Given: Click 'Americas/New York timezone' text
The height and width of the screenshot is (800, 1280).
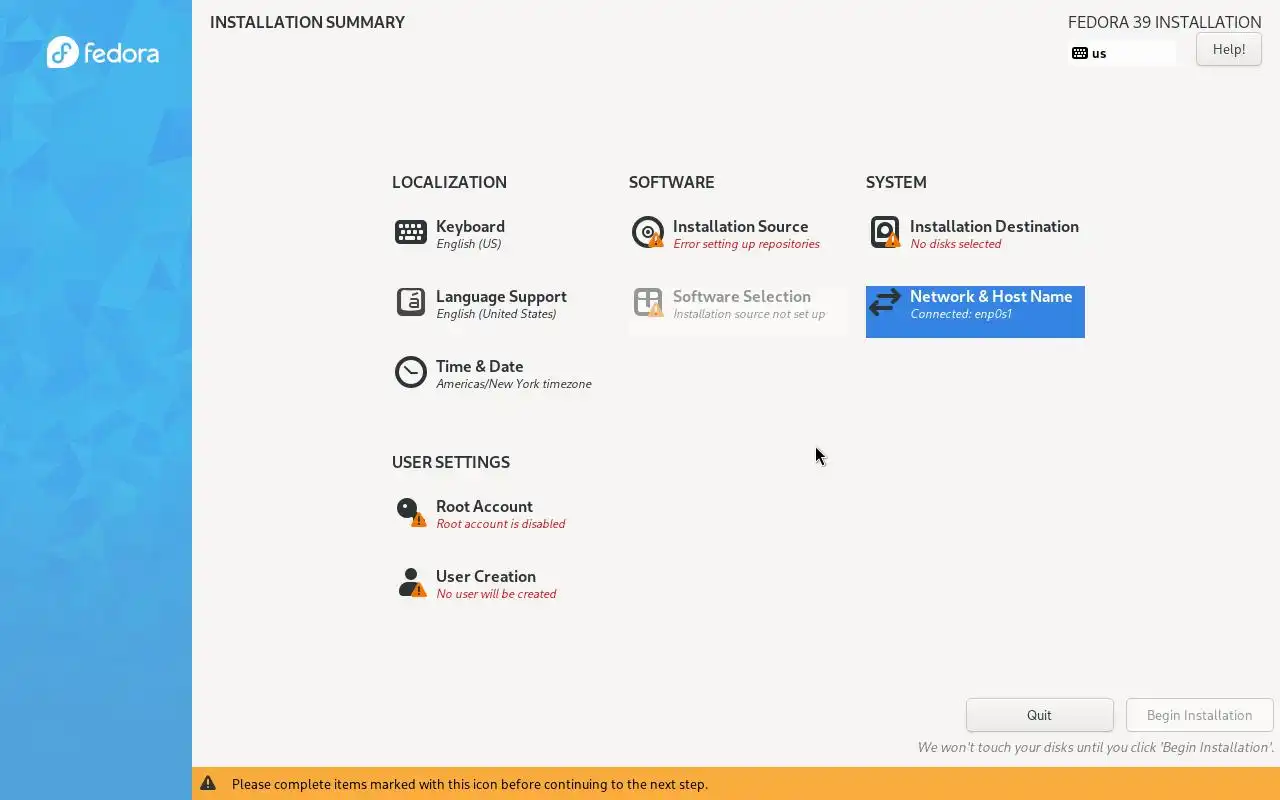Looking at the screenshot, I should [x=514, y=384].
